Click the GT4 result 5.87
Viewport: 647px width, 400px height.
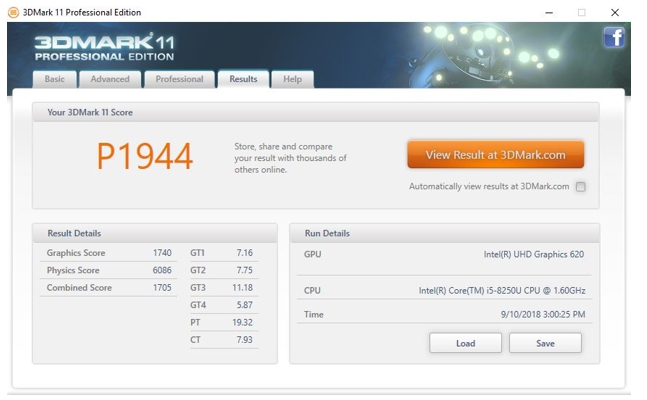pos(245,305)
